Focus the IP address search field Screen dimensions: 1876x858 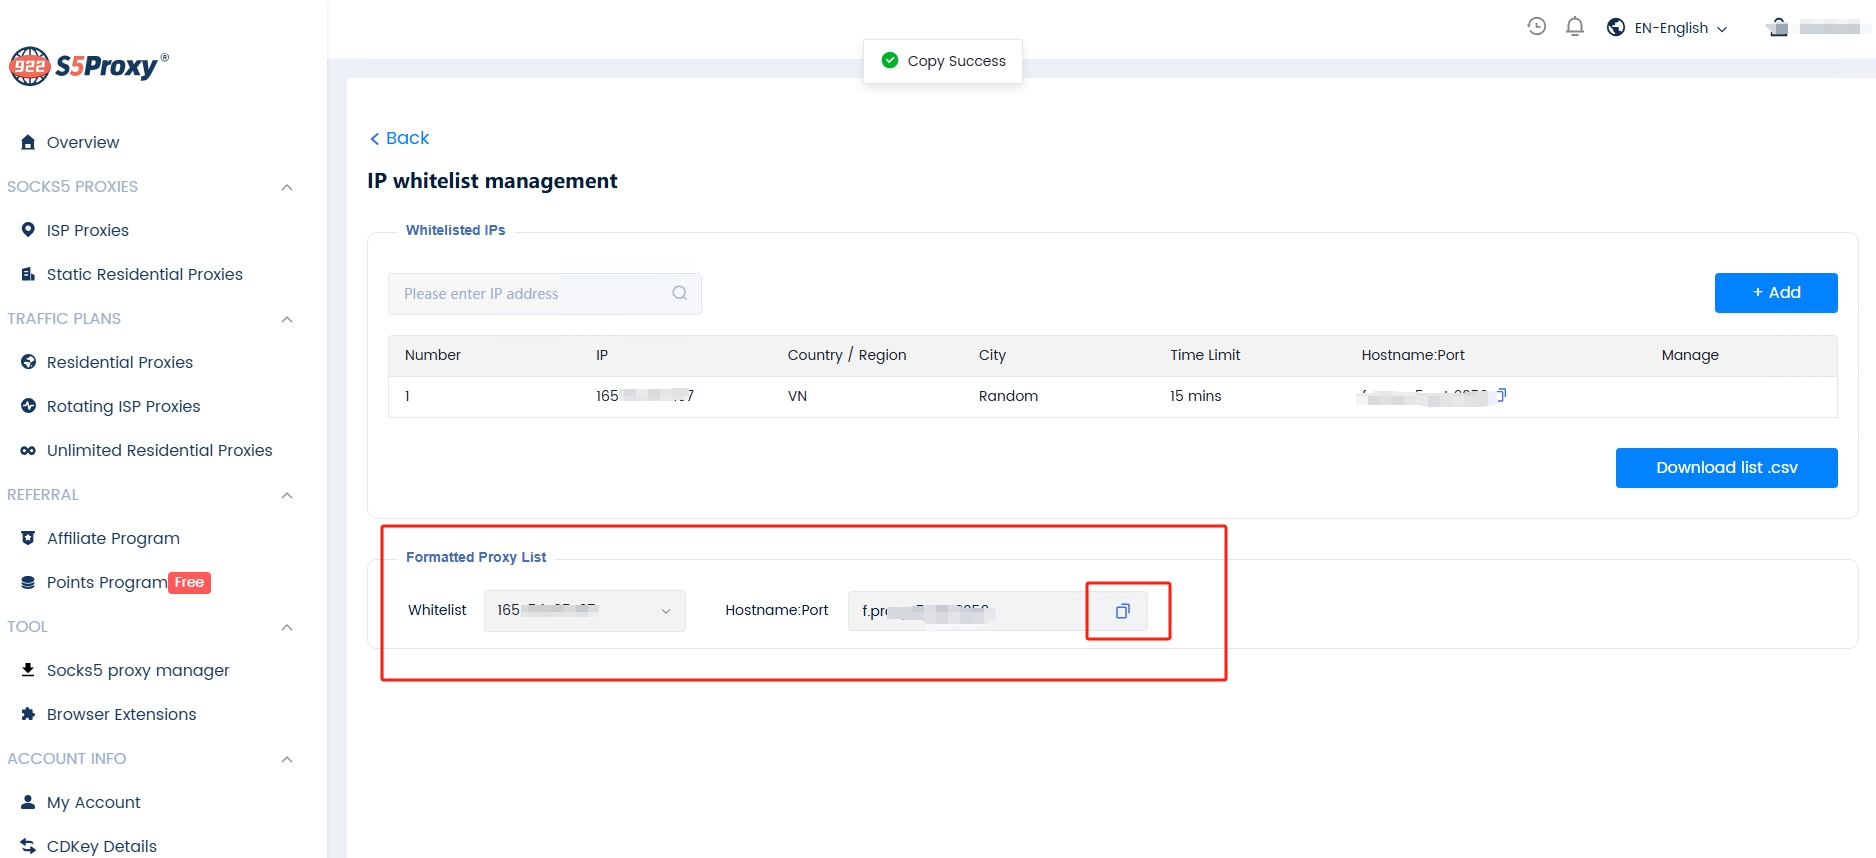(530, 294)
